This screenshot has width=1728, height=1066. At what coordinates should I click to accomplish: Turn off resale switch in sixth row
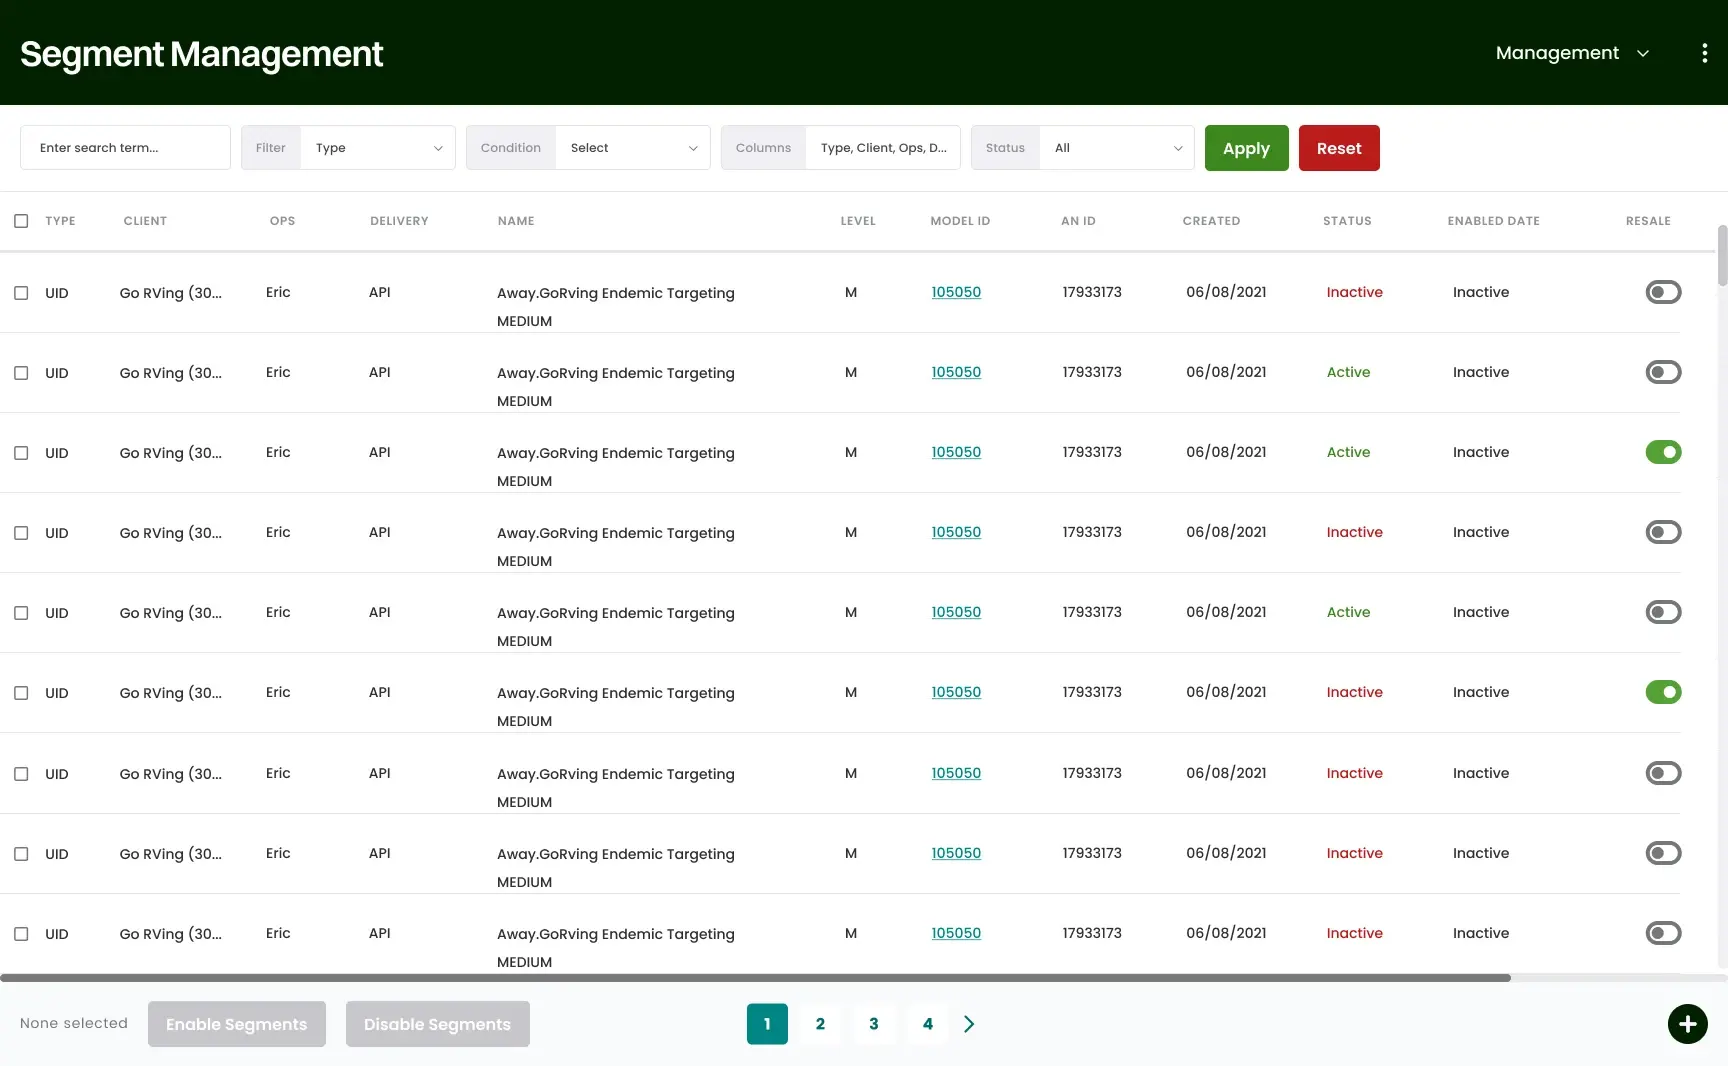1663,692
